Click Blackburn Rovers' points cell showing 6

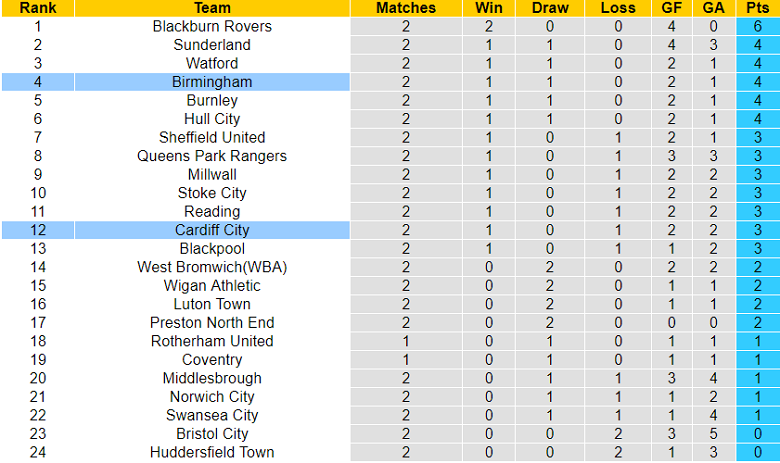click(x=759, y=26)
